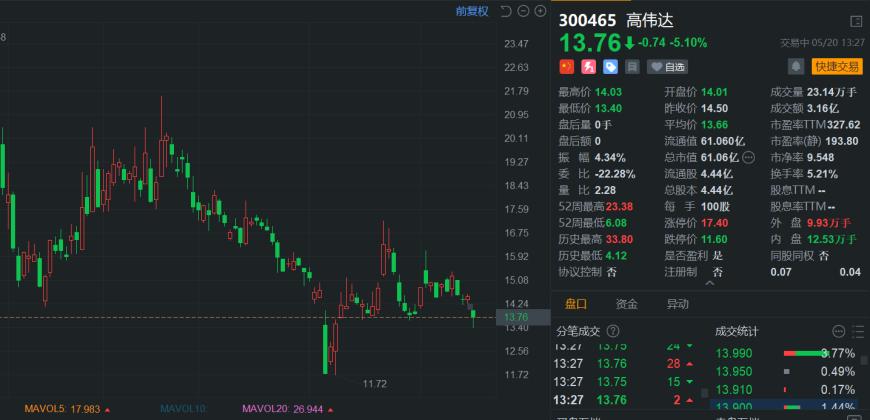Open the gray notes icon beside 自选
This screenshot has width=870, height=420.
click(x=632, y=67)
